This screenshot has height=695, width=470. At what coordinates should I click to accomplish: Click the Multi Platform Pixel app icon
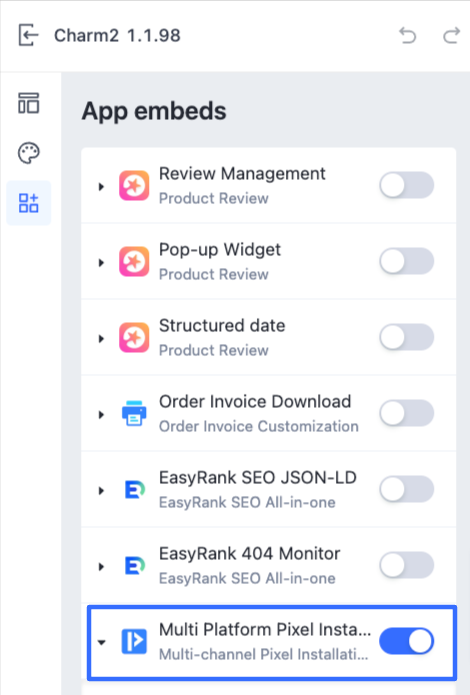(x=134, y=641)
